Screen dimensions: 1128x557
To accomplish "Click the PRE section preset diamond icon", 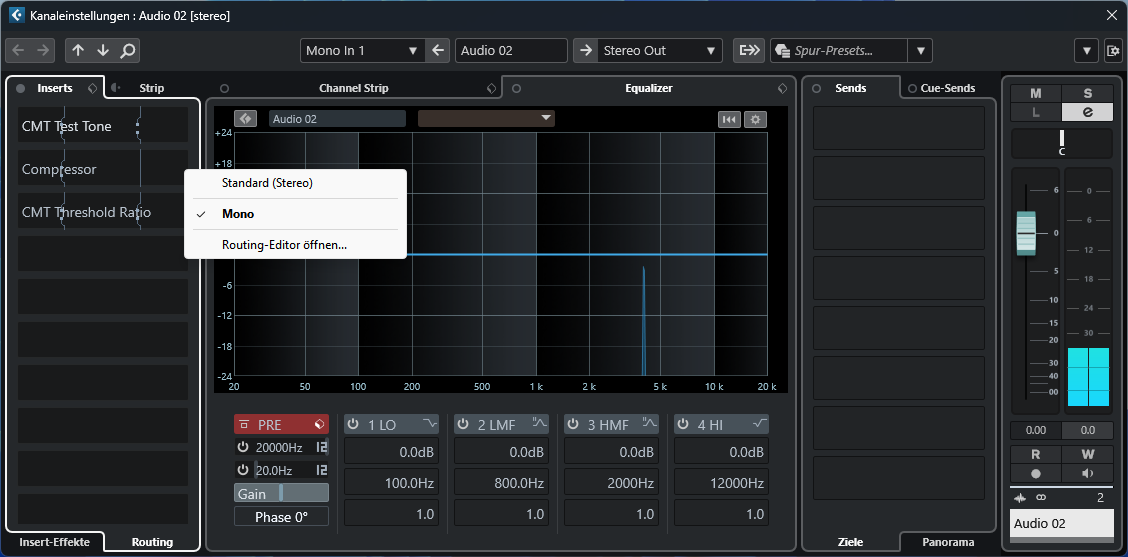I will tap(319, 425).
